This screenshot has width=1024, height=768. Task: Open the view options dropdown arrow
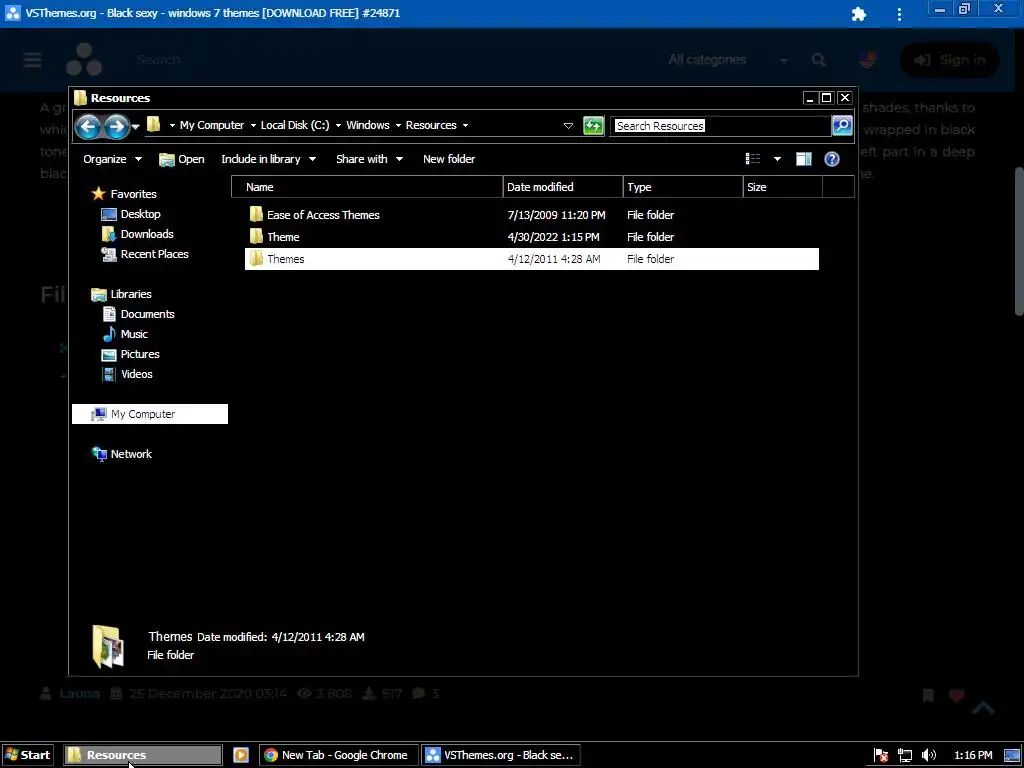click(777, 159)
